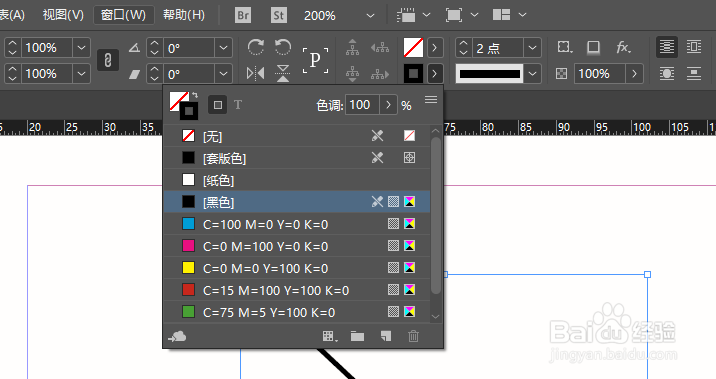Click the Adobe Stock St icon
This screenshot has height=379, width=716.
click(x=278, y=16)
